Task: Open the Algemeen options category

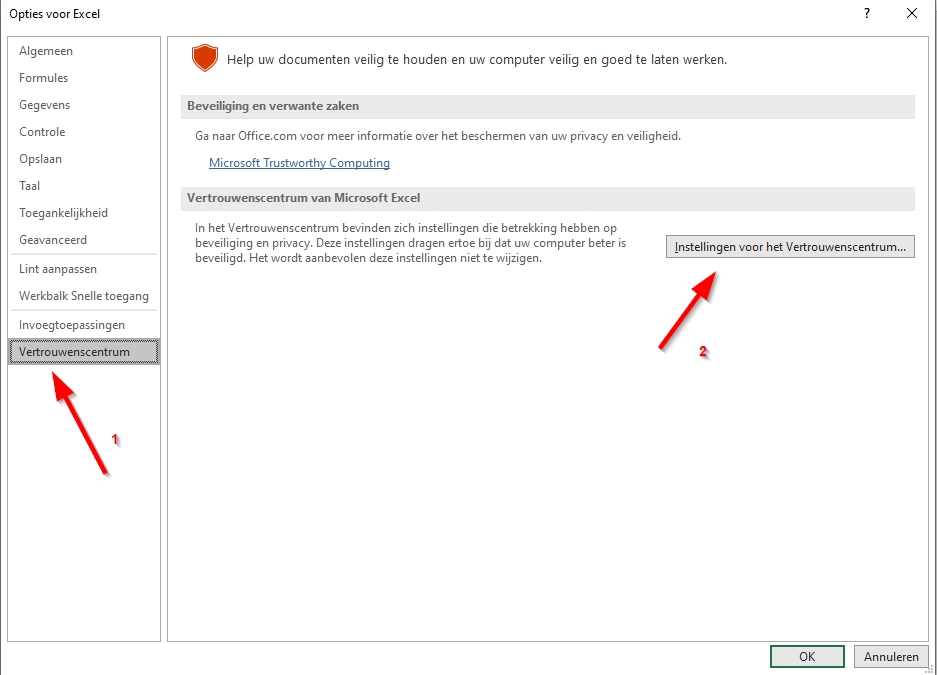Action: (x=46, y=51)
